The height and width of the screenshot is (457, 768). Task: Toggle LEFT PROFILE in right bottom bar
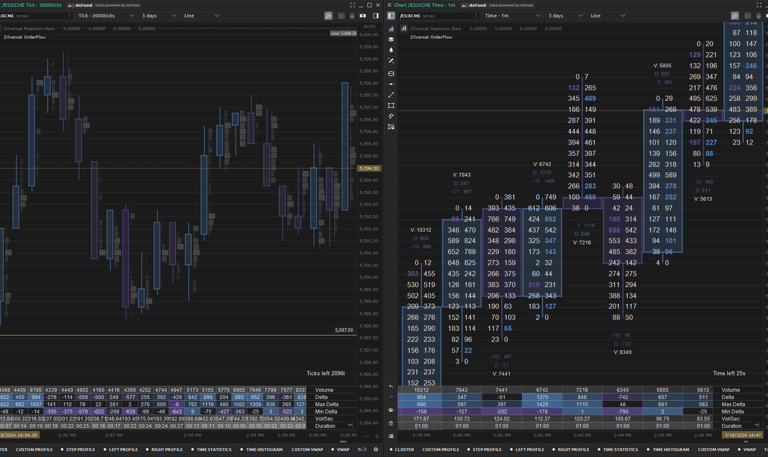[x=527, y=449]
